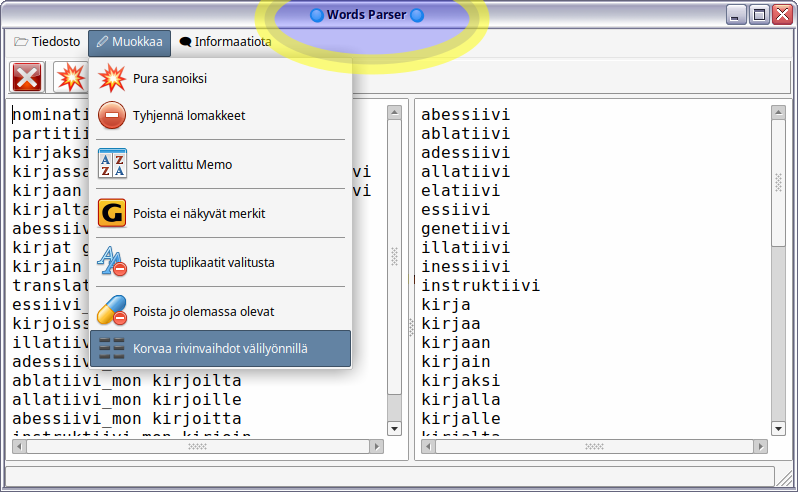
Task: Click the AZ sort icon in menu
Action: coord(112,164)
